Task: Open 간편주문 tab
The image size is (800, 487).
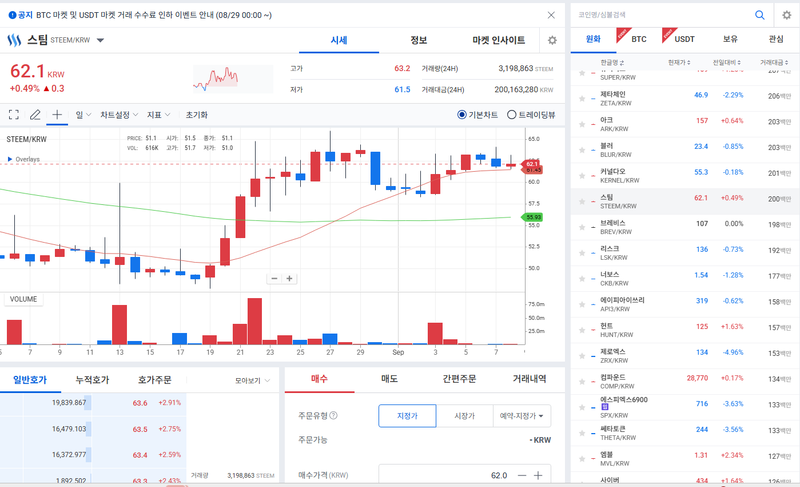Action: tap(459, 379)
